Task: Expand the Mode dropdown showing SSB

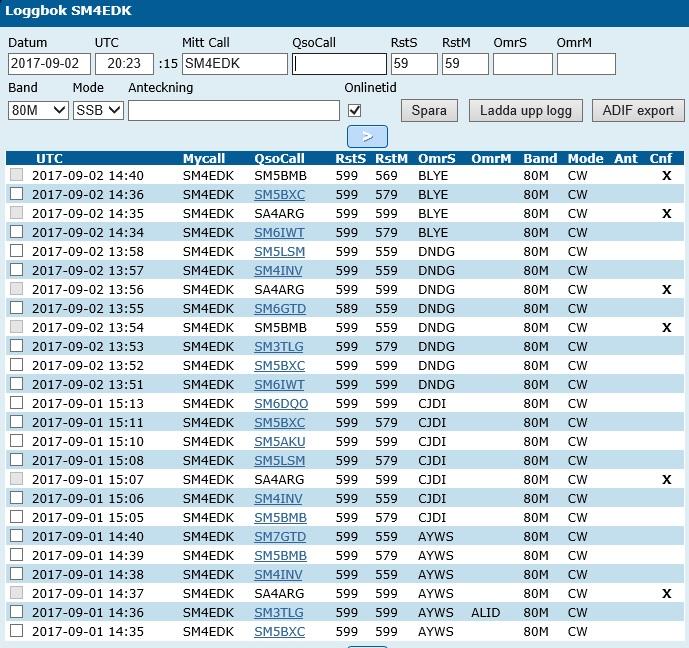Action: pyautogui.click(x=98, y=110)
